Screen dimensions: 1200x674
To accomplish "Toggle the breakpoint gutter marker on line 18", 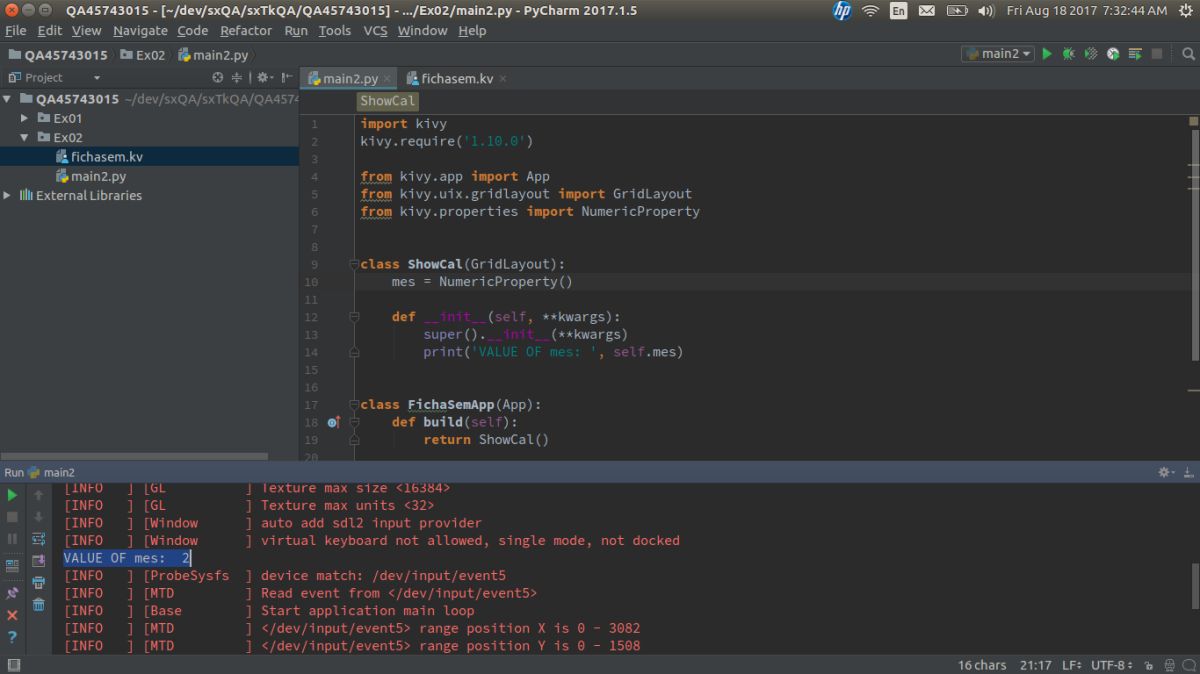I will (334, 422).
